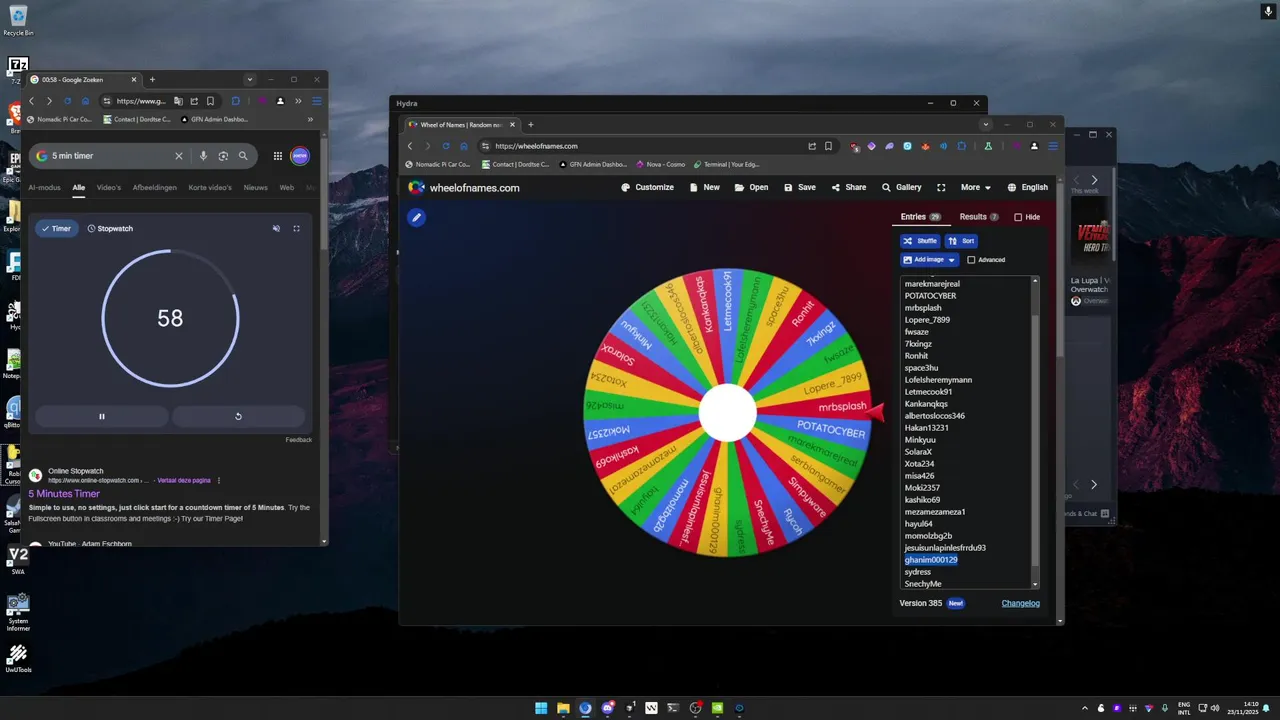Save the current wheel

pyautogui.click(x=800, y=187)
